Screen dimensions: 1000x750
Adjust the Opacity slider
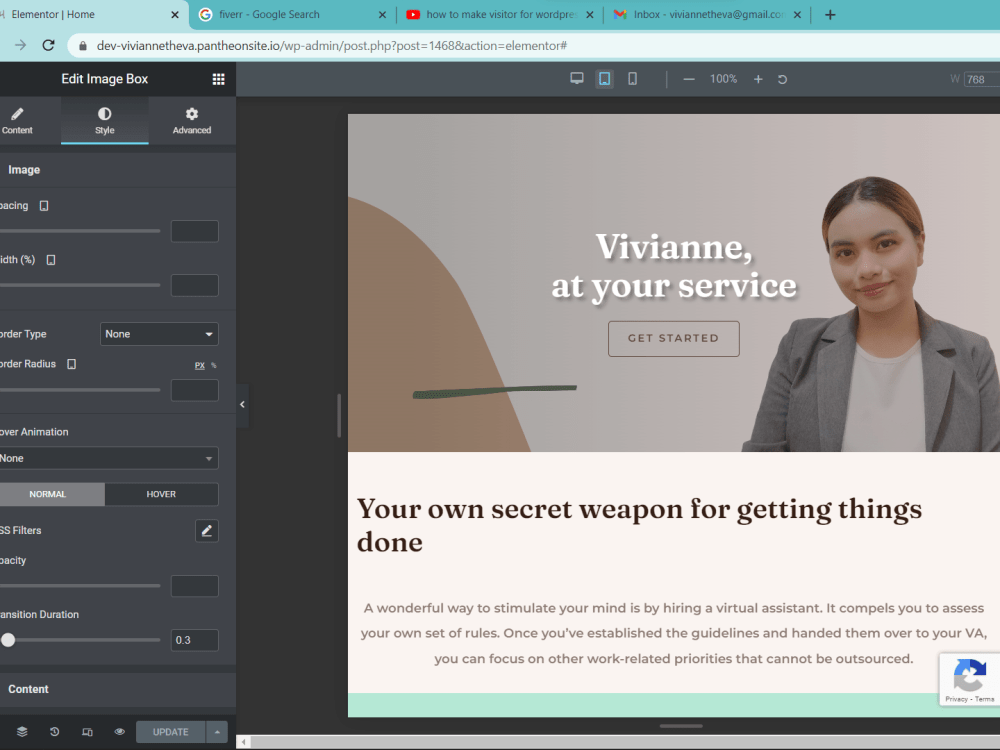pos(79,585)
